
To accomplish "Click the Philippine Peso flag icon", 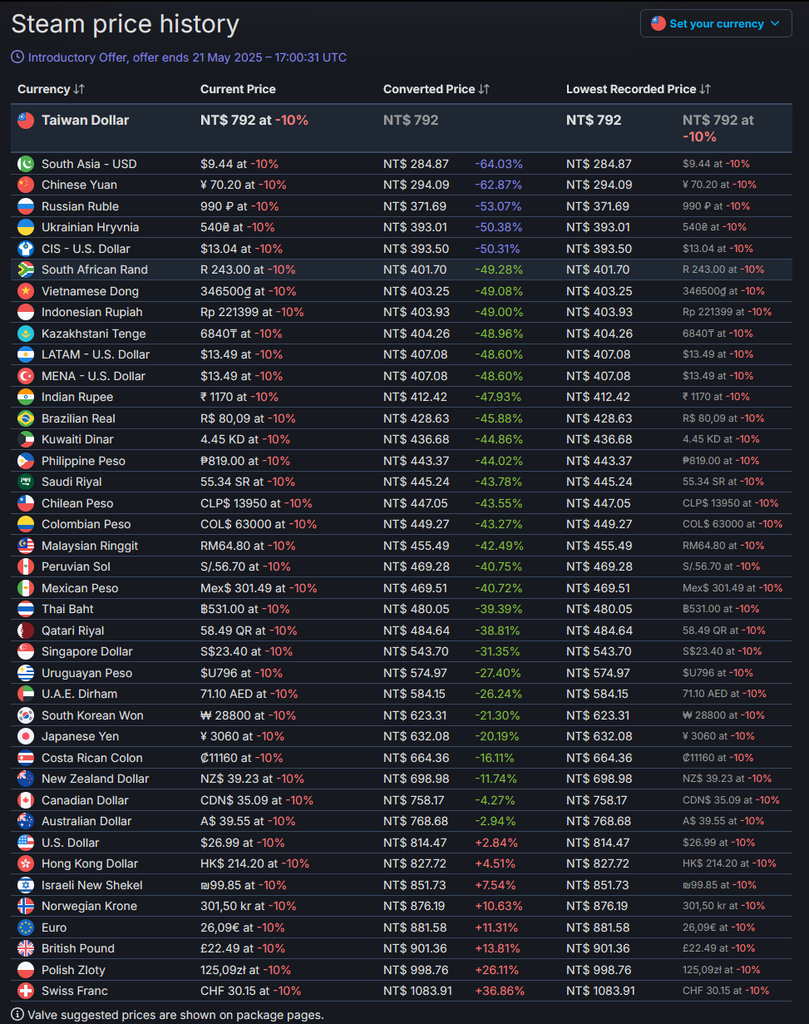I will pos(25,461).
